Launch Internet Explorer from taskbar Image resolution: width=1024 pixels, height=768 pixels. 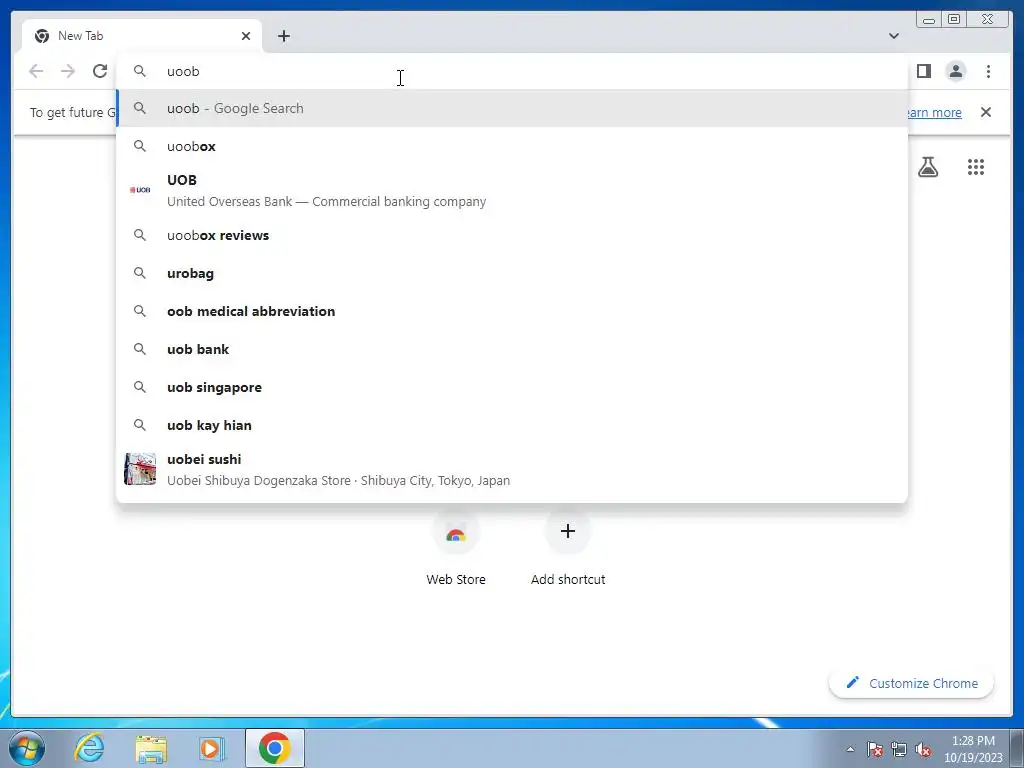pyautogui.click(x=89, y=748)
